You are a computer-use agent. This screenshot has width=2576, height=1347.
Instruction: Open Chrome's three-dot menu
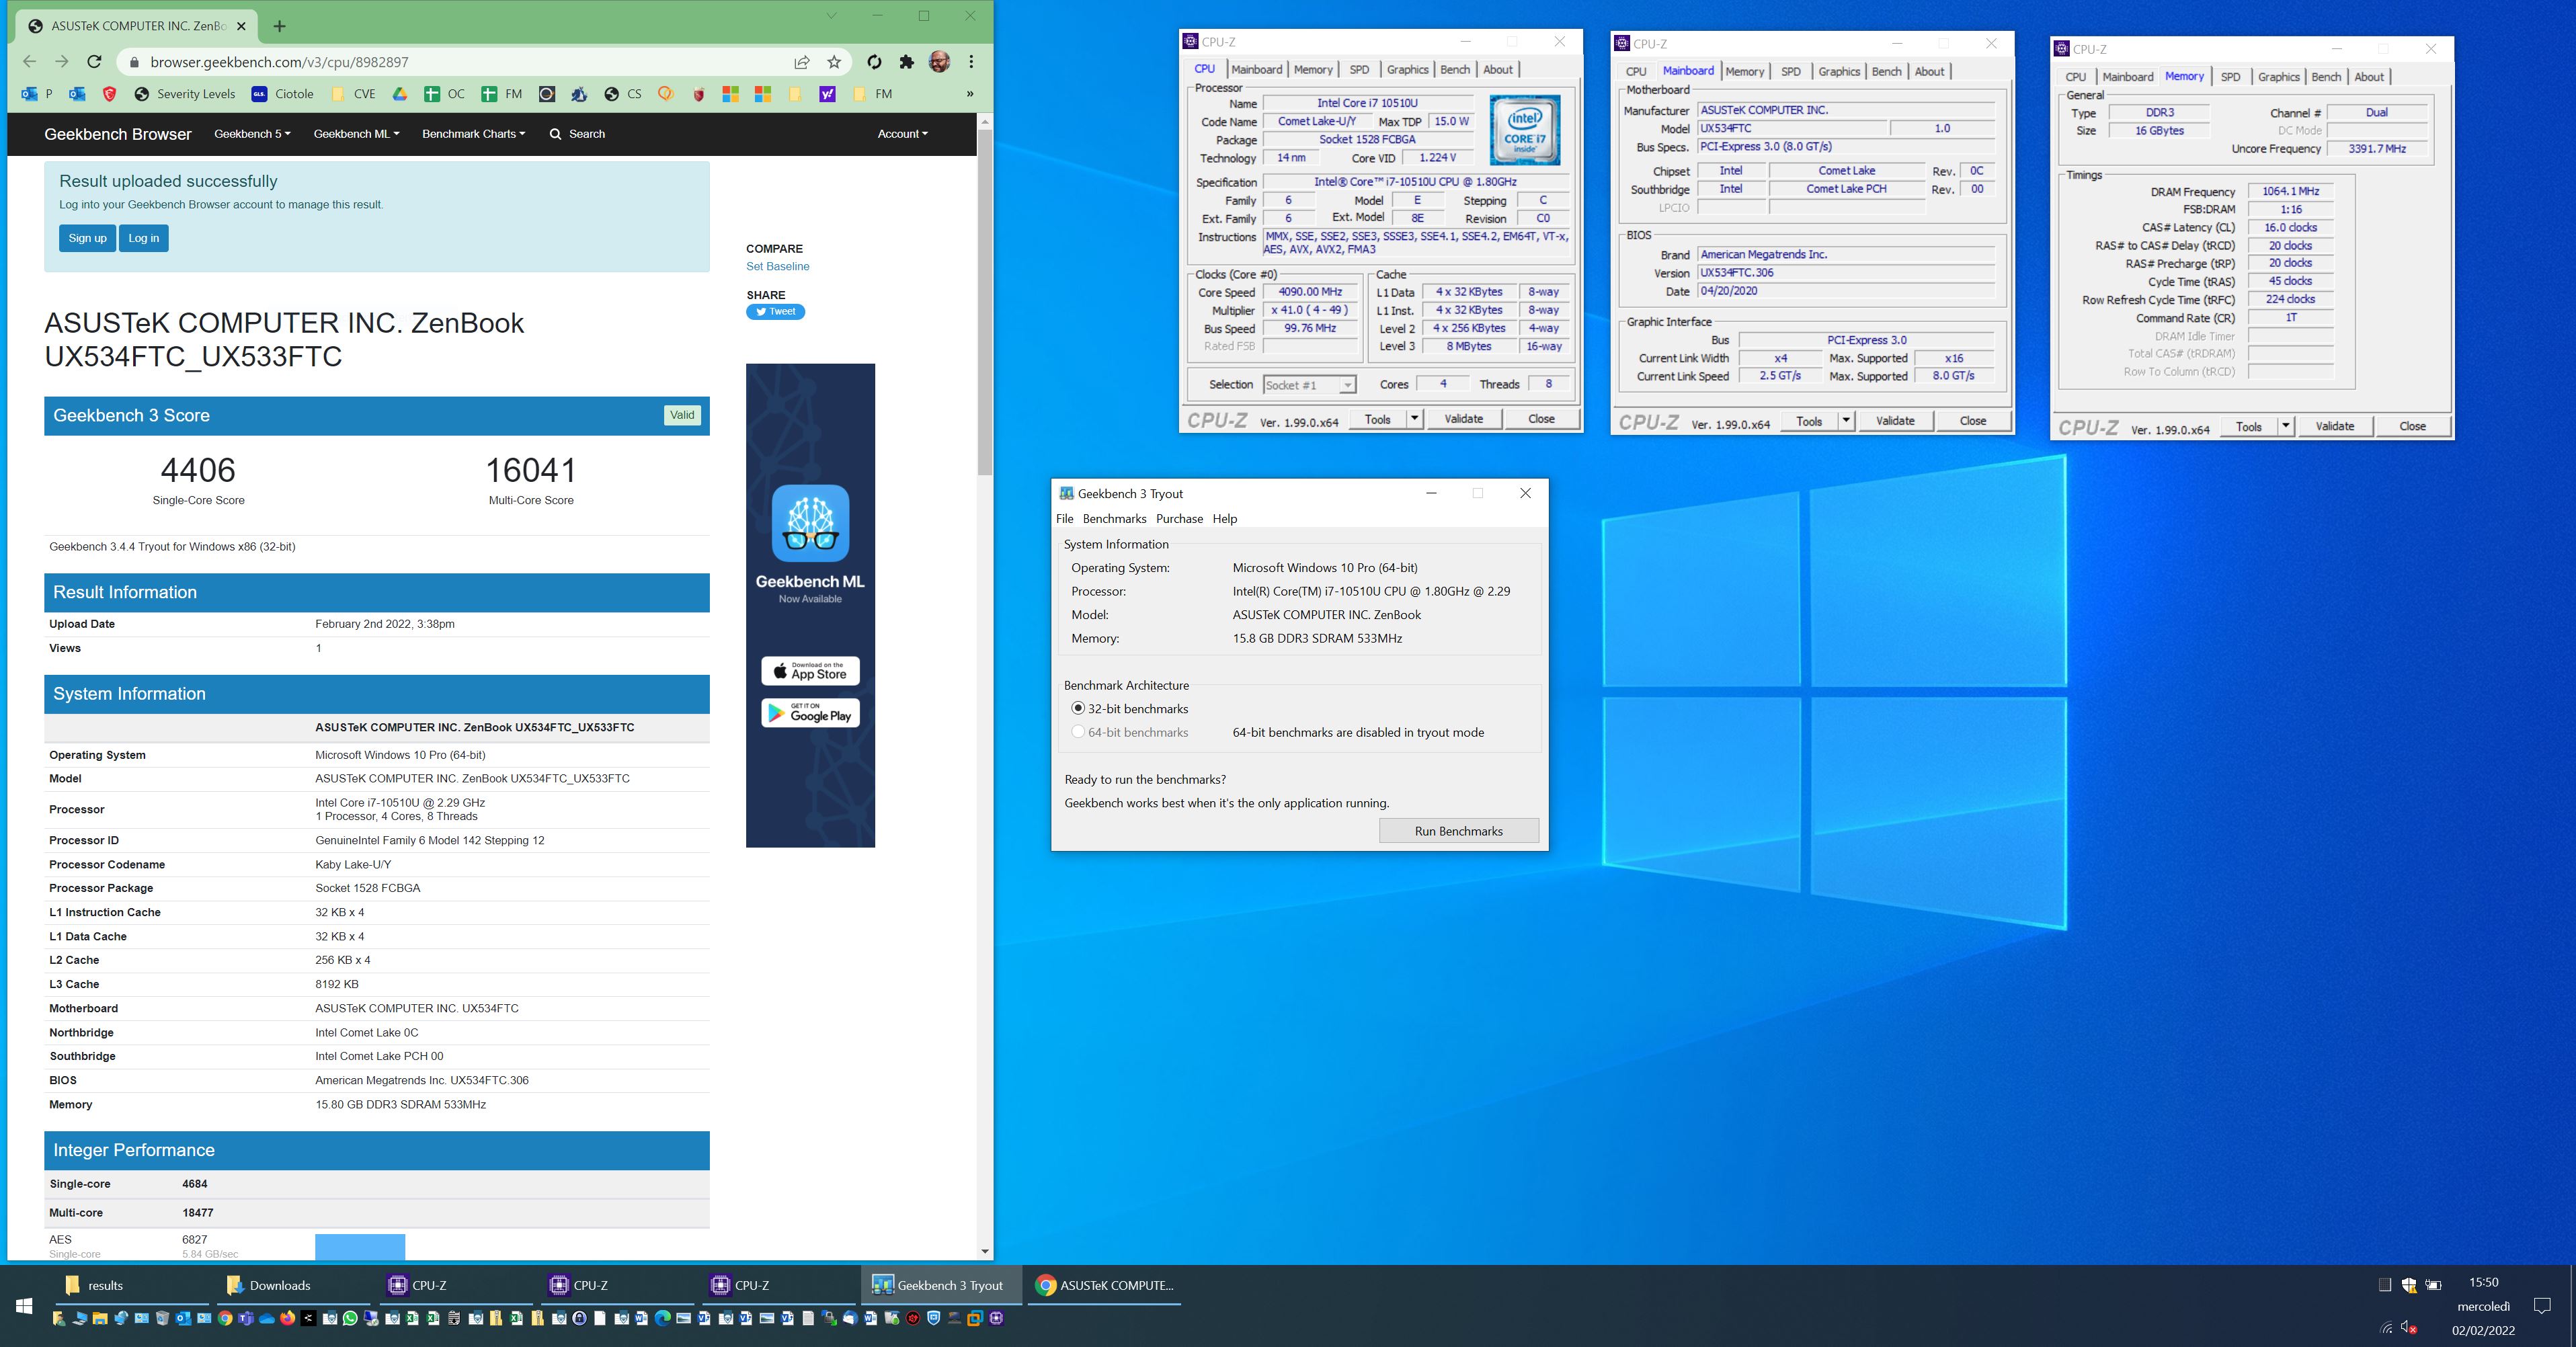click(971, 62)
